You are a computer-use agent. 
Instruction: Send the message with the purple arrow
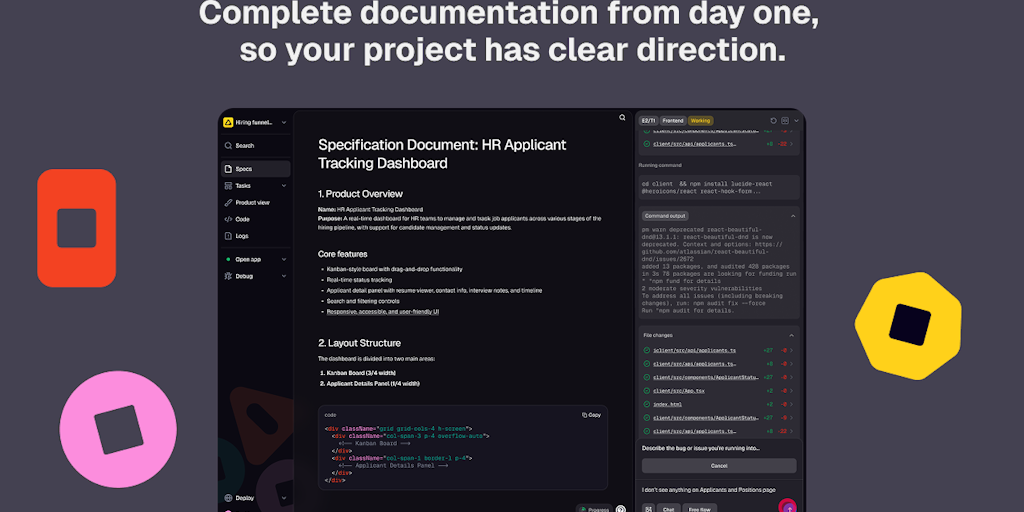(x=788, y=507)
